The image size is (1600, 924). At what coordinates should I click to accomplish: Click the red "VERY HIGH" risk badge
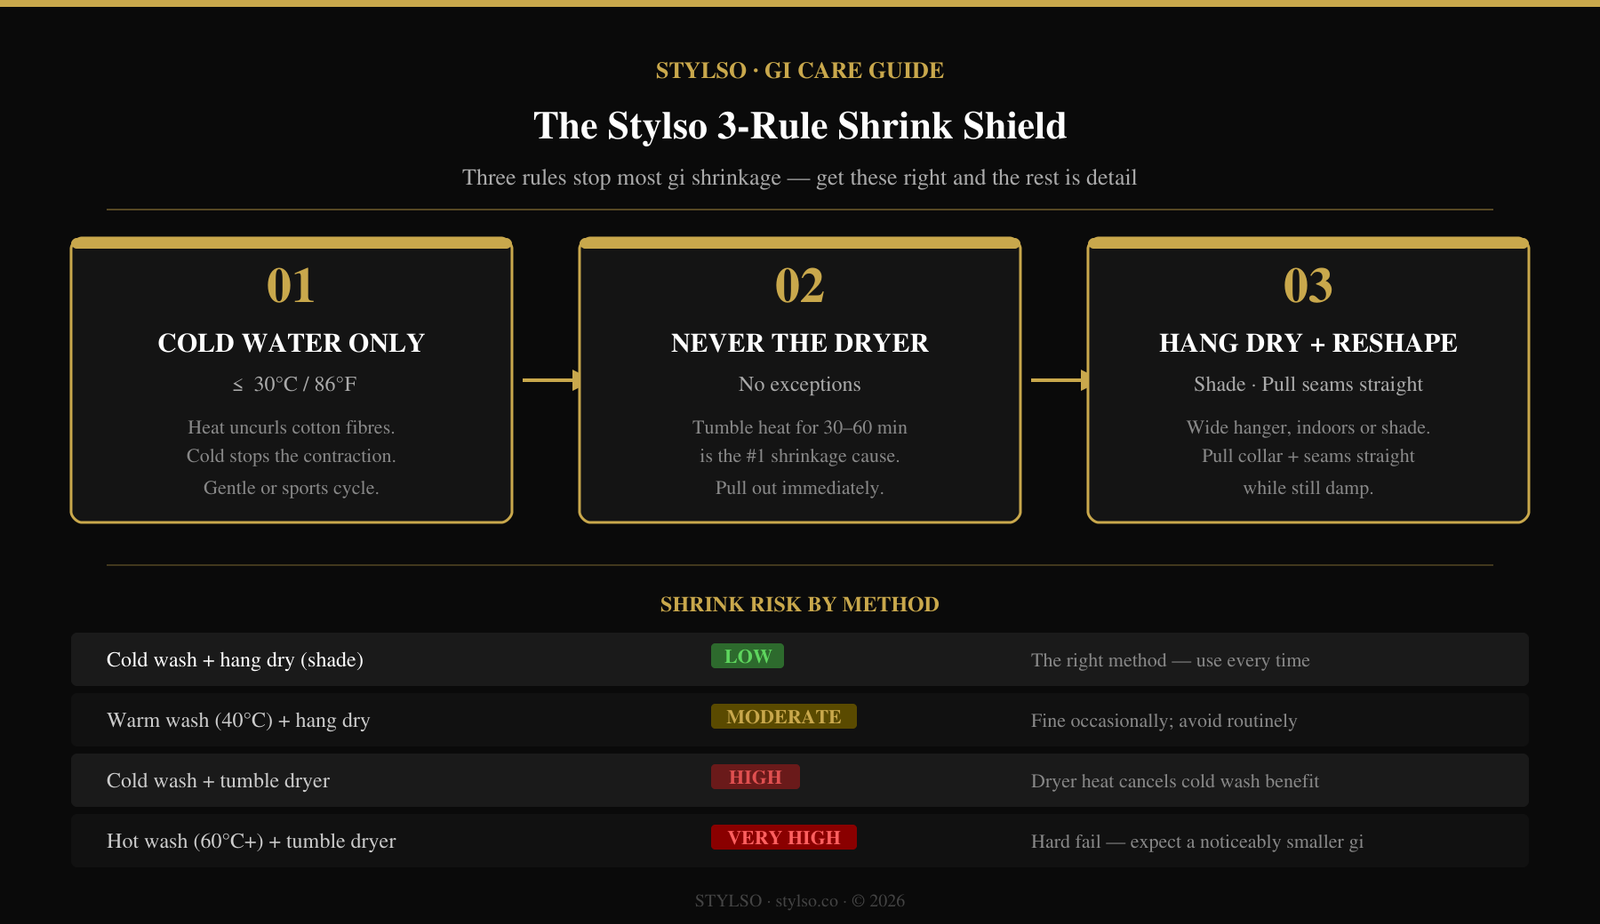point(784,837)
